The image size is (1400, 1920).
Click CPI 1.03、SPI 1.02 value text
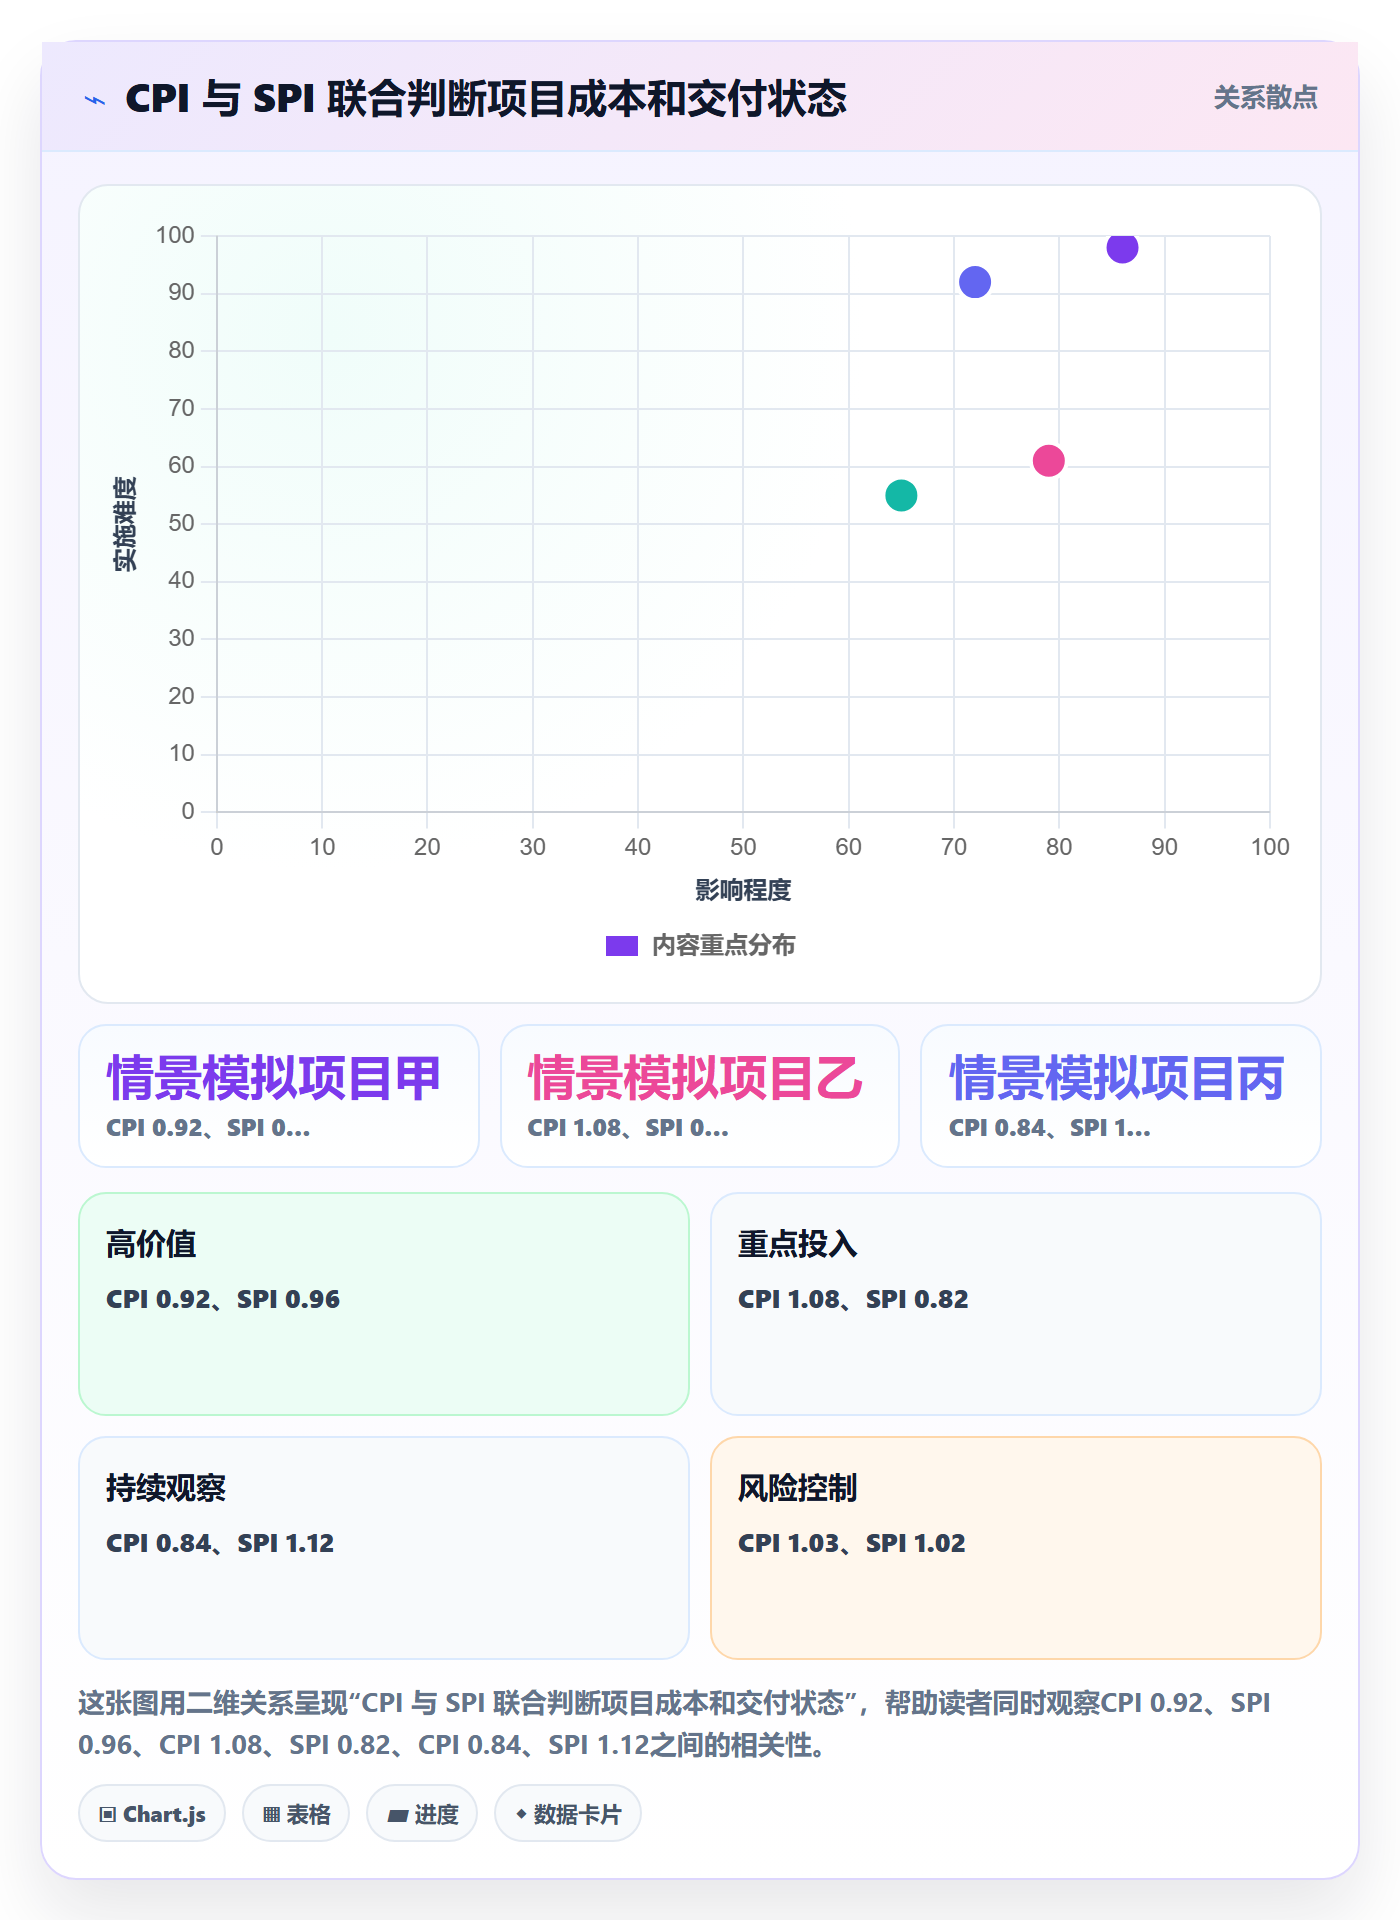[x=852, y=1543]
